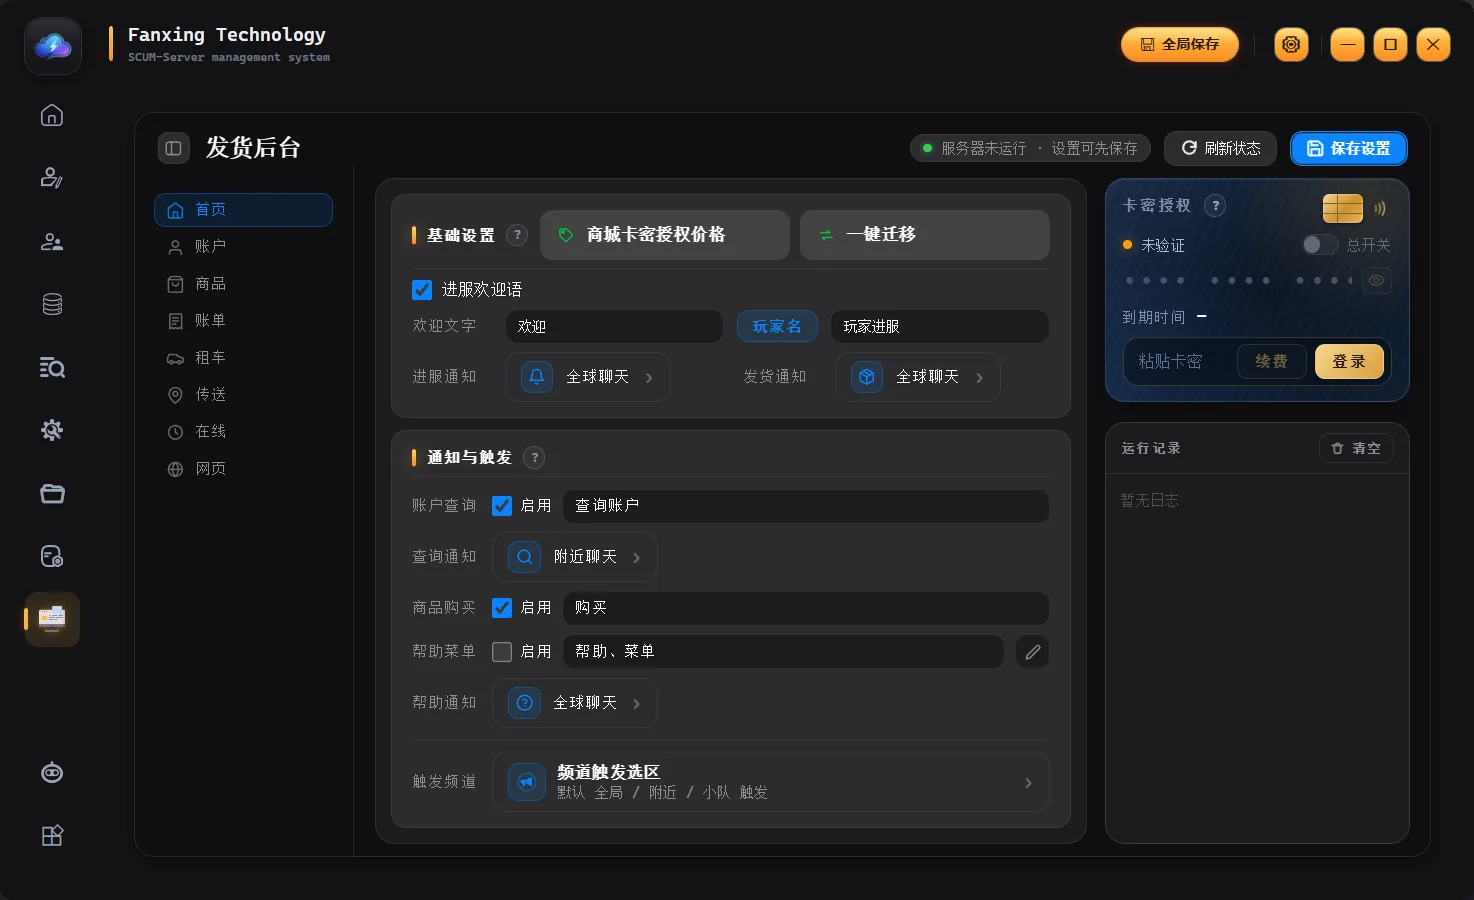Show the card key with the eye icon
Viewport: 1474px width, 900px height.
pos(1376,281)
